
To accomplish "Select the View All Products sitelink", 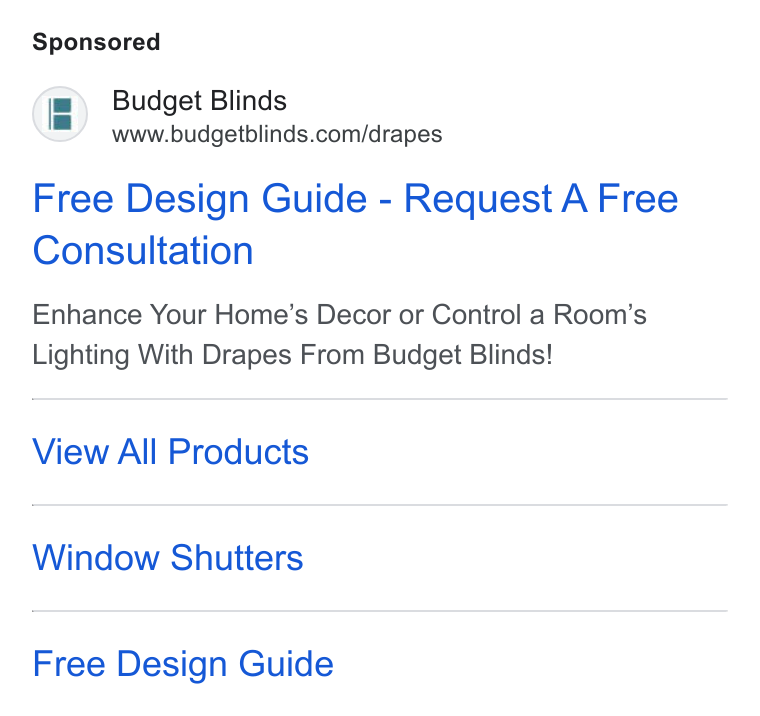I will [171, 452].
